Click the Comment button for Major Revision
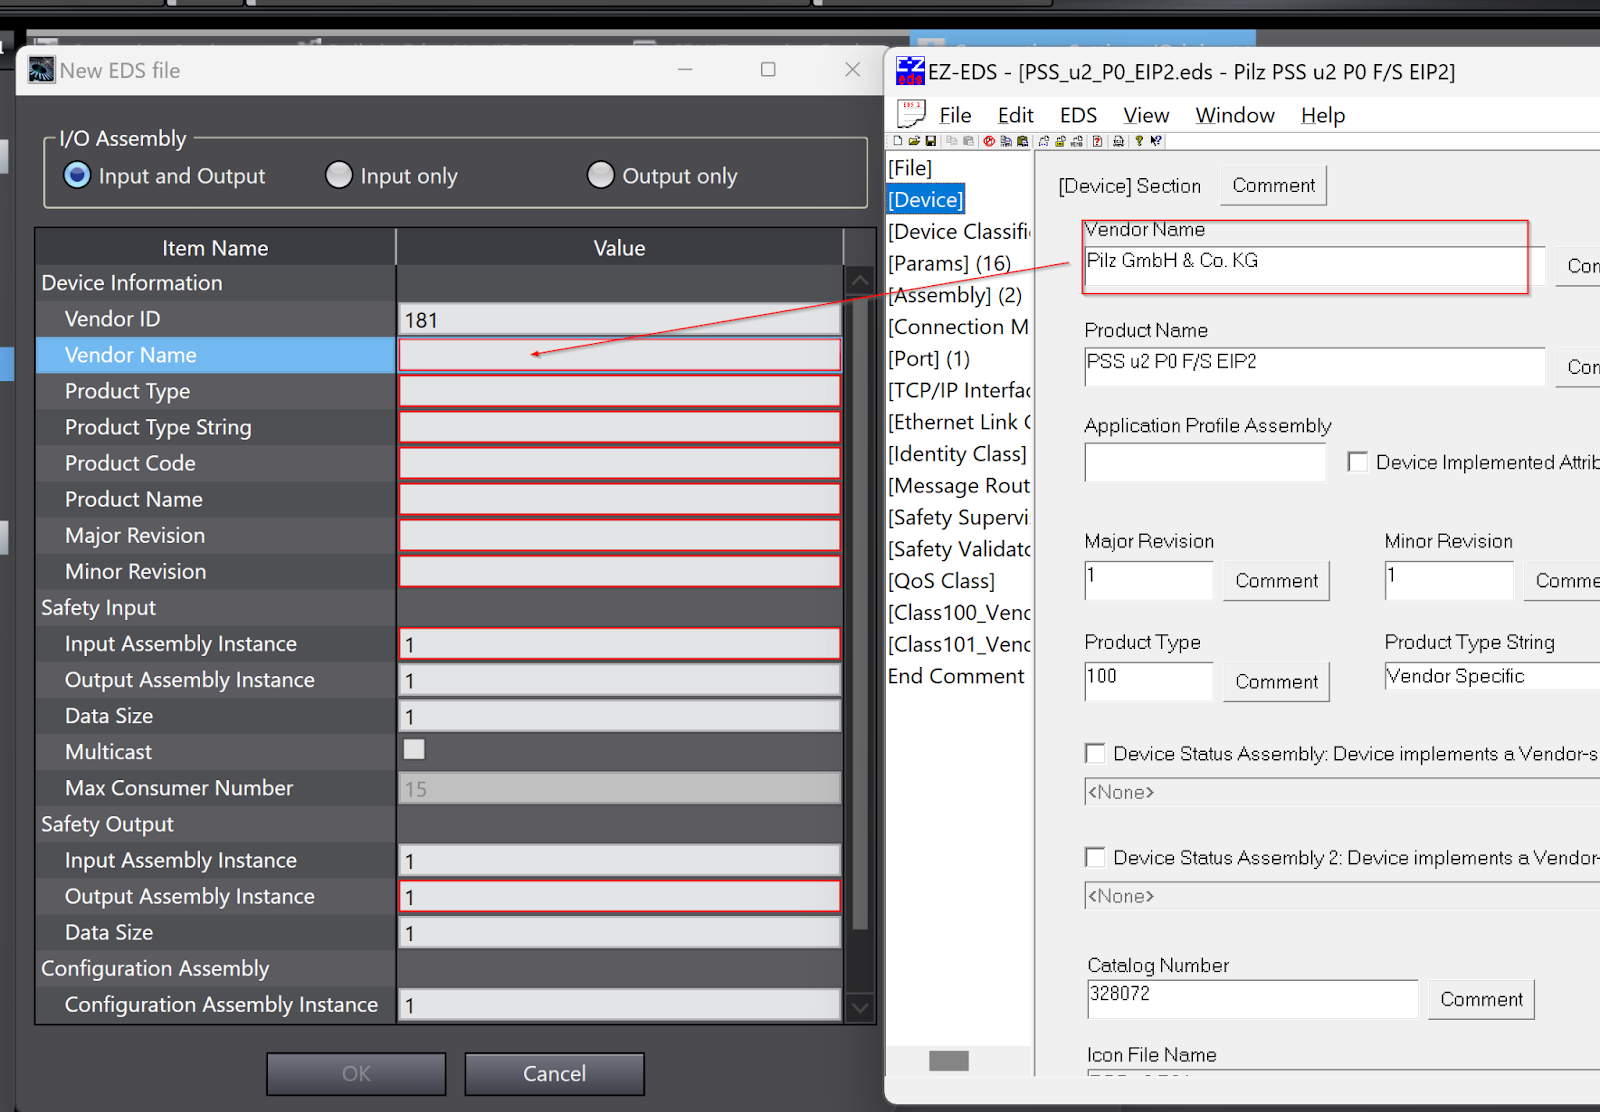Image resolution: width=1600 pixels, height=1112 pixels. point(1276,580)
